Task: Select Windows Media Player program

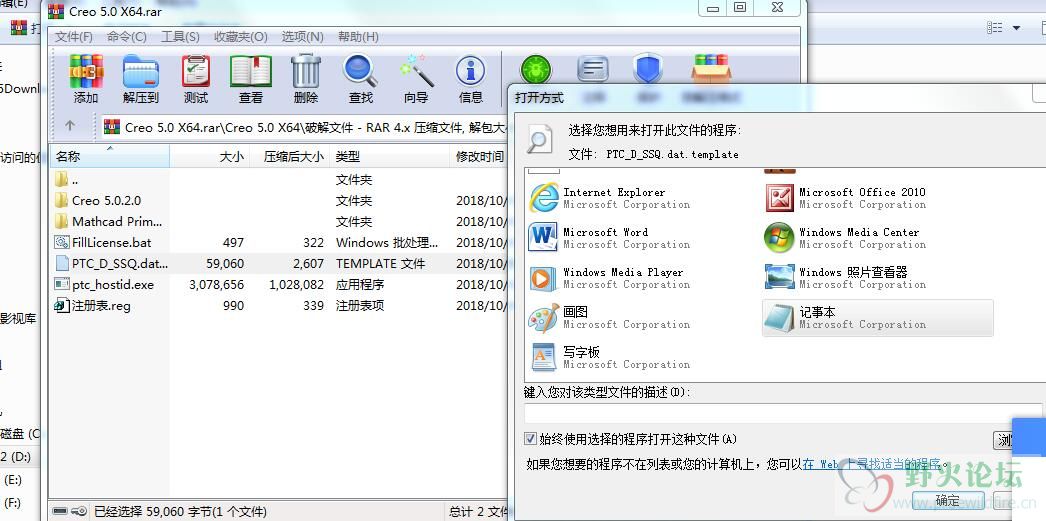Action: click(x=610, y=278)
